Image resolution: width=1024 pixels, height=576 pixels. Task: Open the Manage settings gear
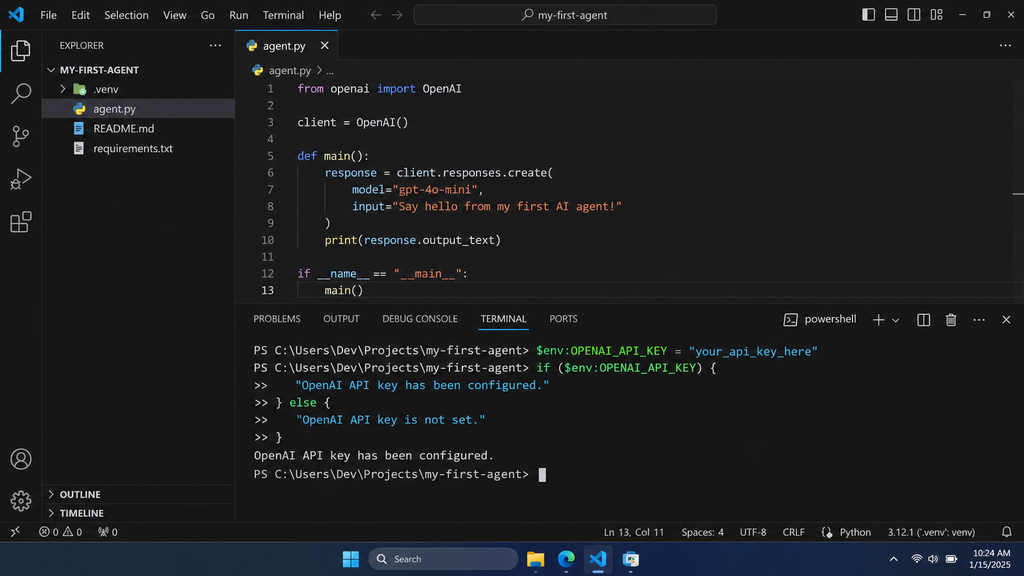coord(20,501)
